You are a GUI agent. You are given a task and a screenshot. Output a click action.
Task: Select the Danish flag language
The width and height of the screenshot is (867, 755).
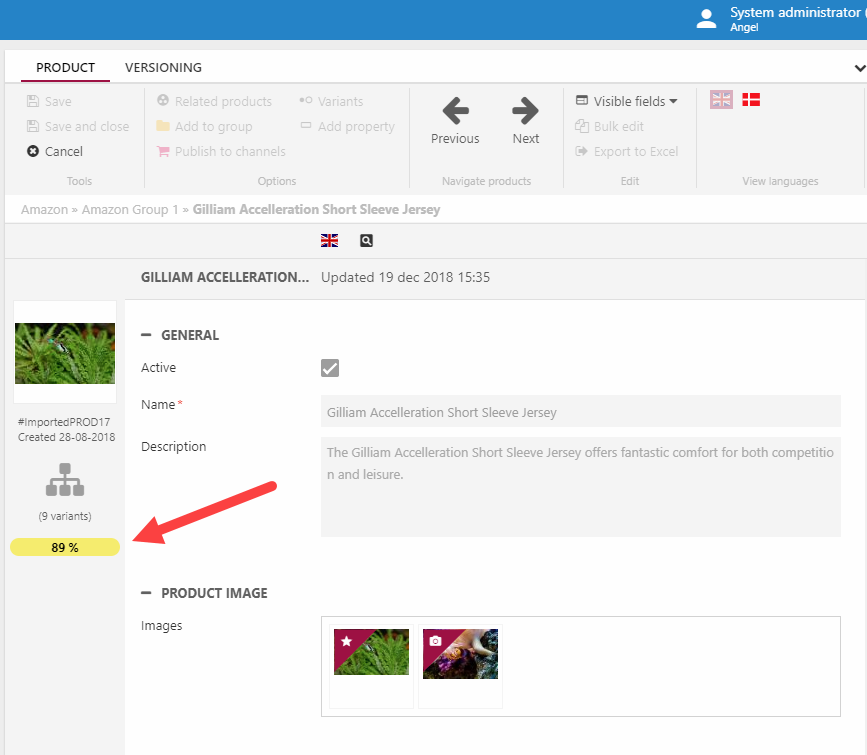tap(751, 99)
